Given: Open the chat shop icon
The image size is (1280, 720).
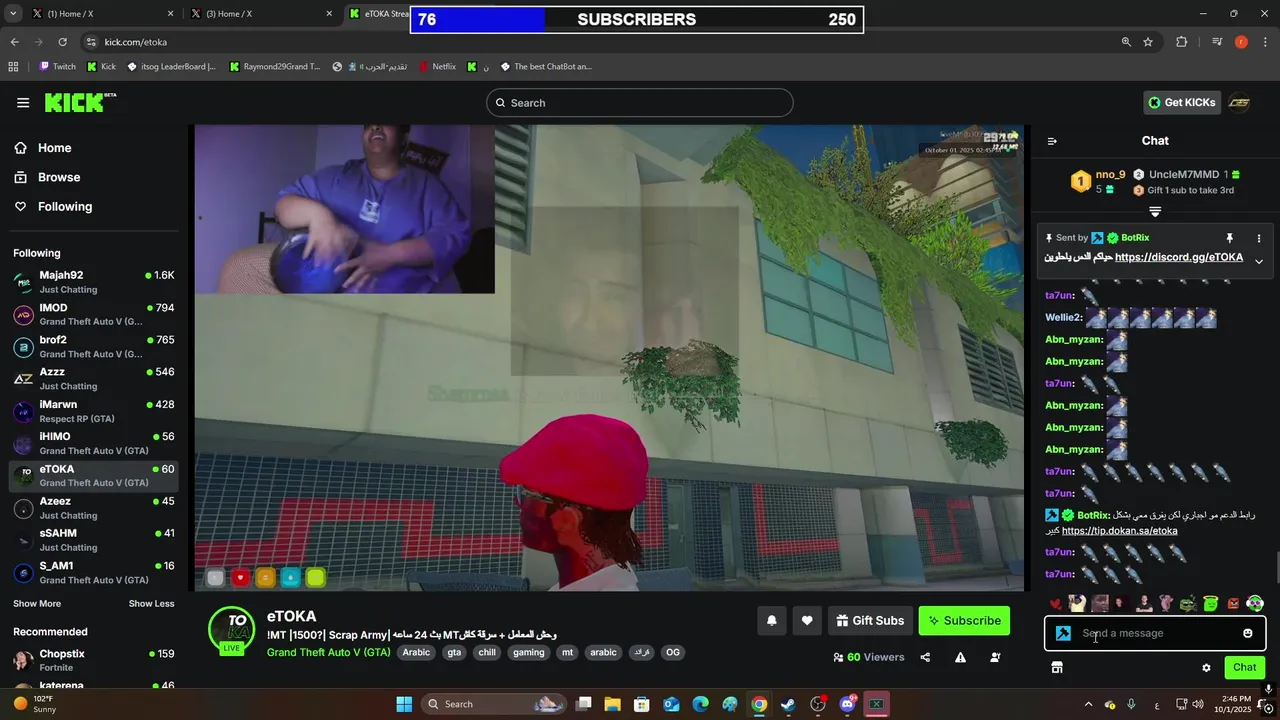Looking at the screenshot, I should click(x=1056, y=667).
